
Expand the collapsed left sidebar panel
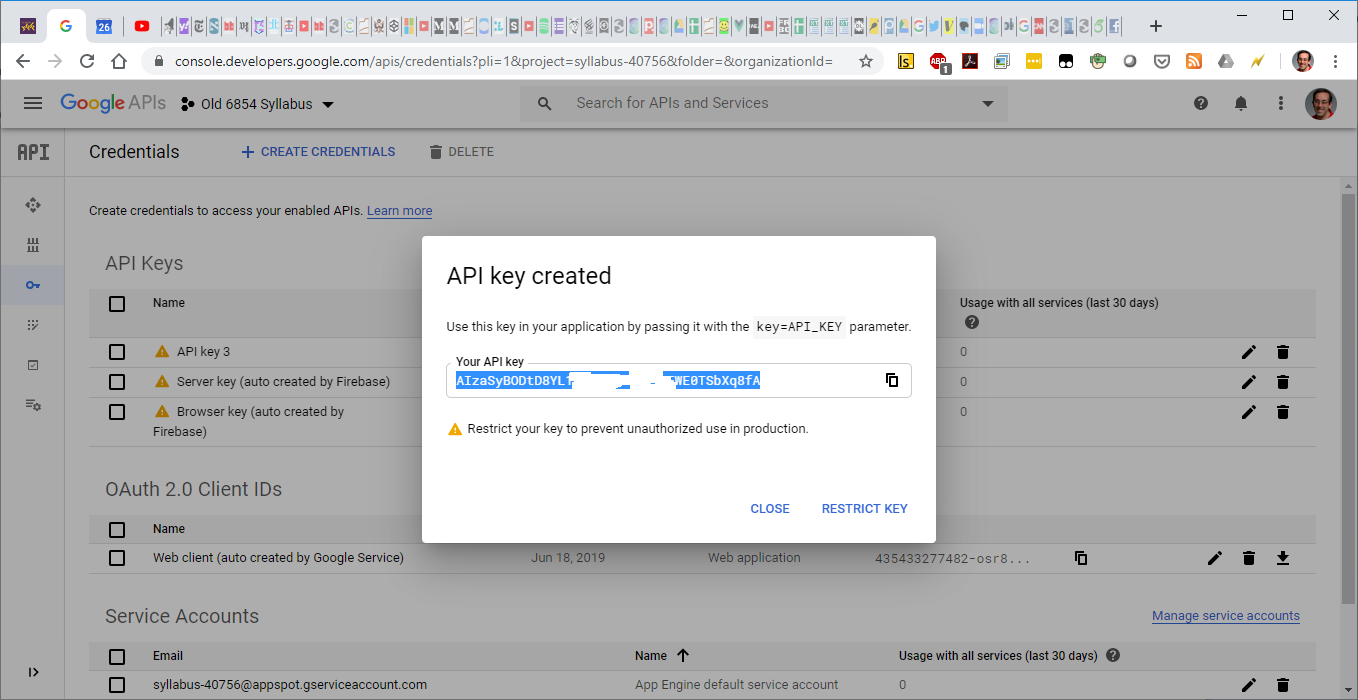click(x=33, y=672)
